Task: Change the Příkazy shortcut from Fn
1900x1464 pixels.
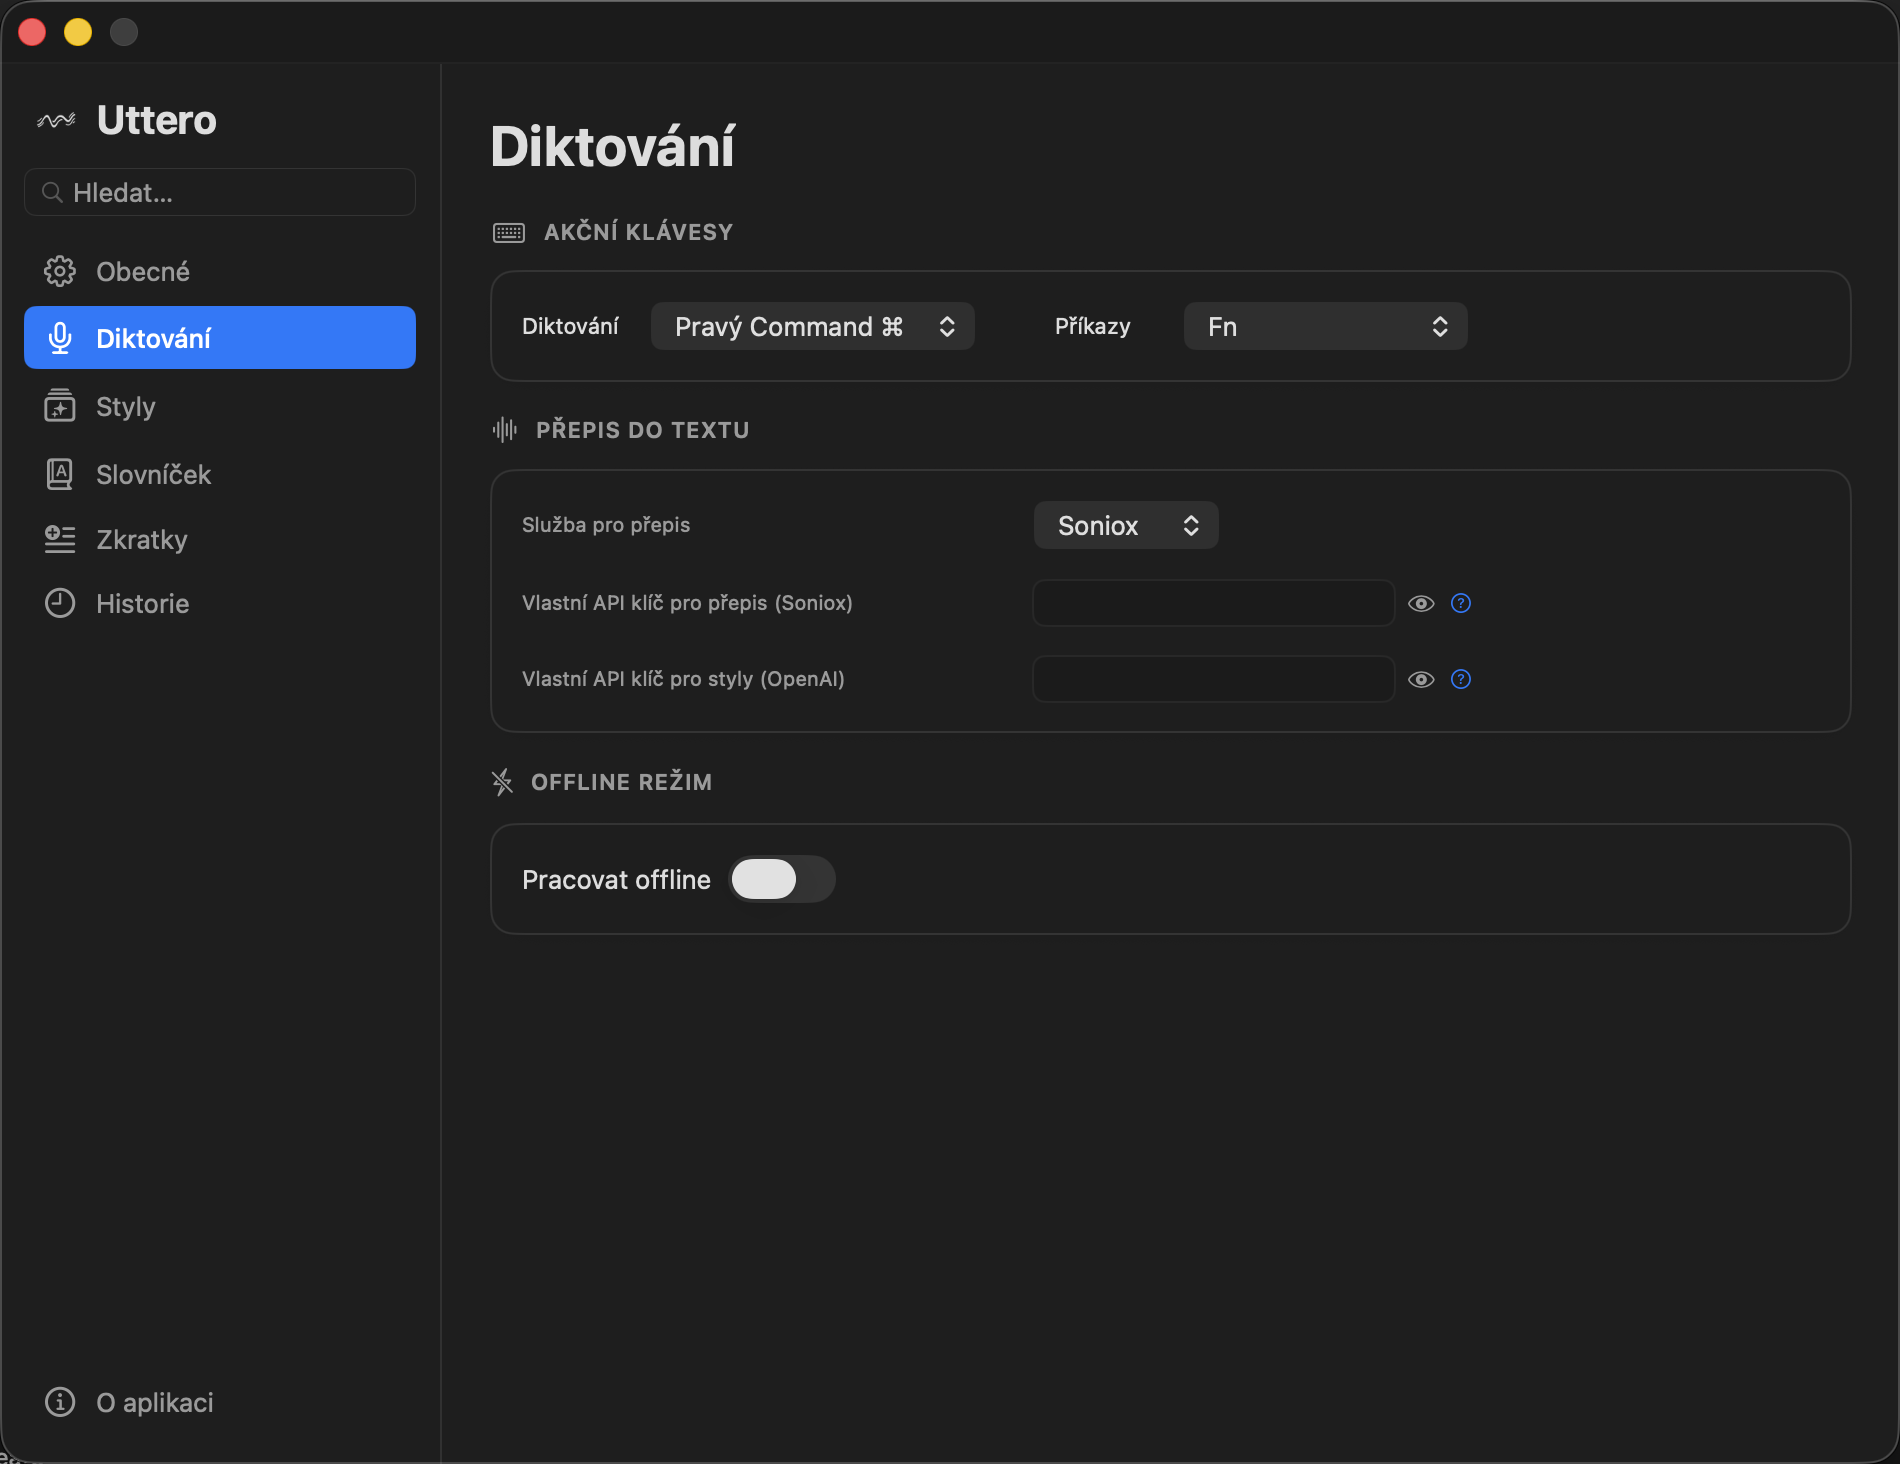Action: (1325, 326)
